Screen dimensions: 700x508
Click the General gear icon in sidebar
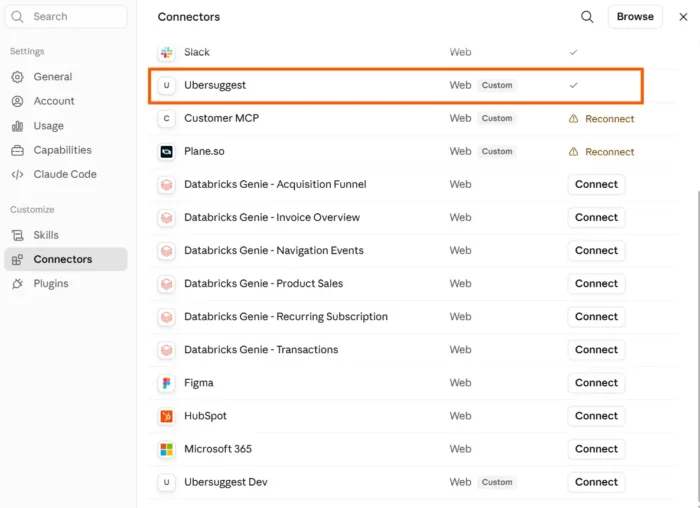[x=17, y=77]
